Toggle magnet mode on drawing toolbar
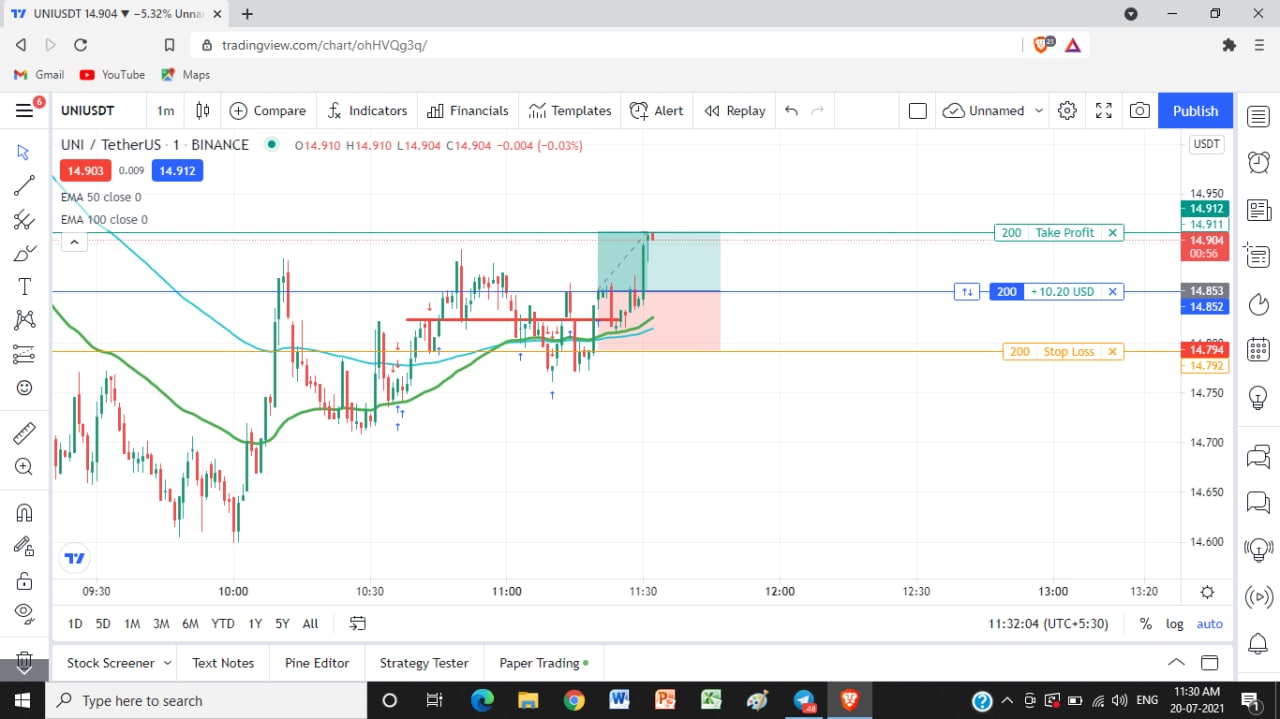 click(x=24, y=513)
